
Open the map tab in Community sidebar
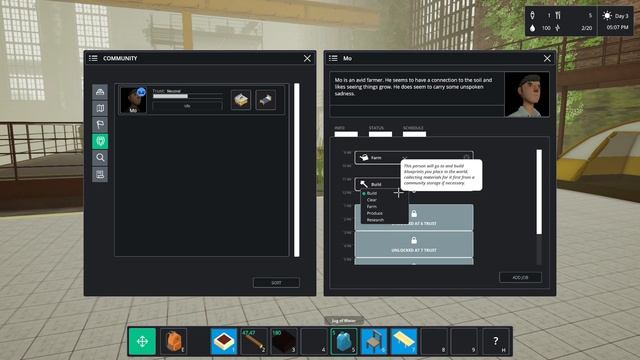[100, 108]
